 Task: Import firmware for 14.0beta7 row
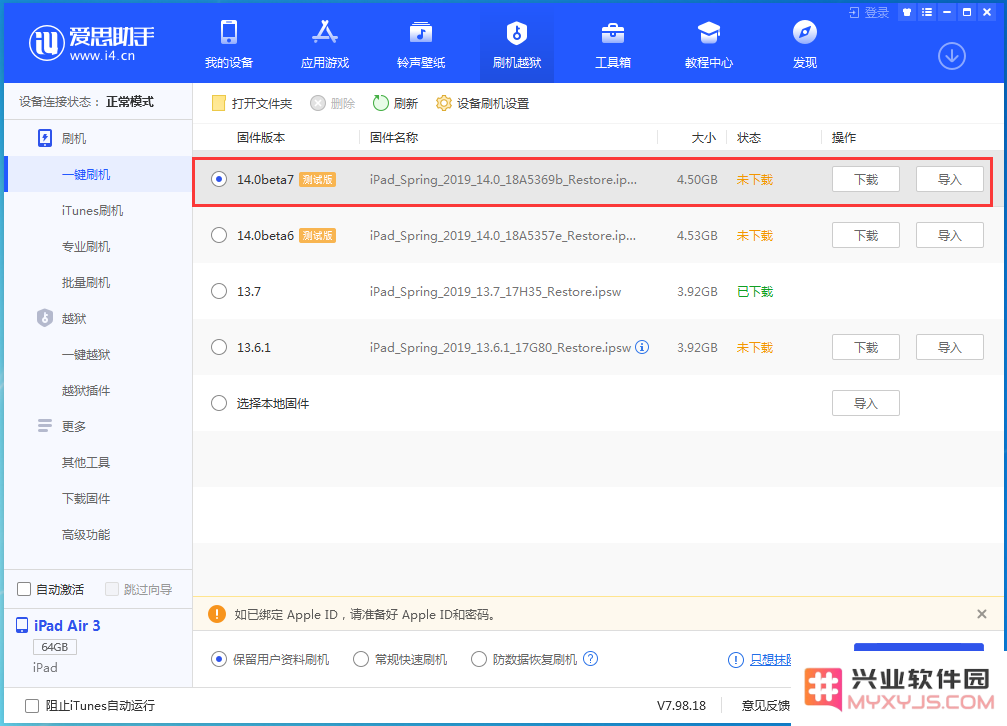tap(949, 179)
